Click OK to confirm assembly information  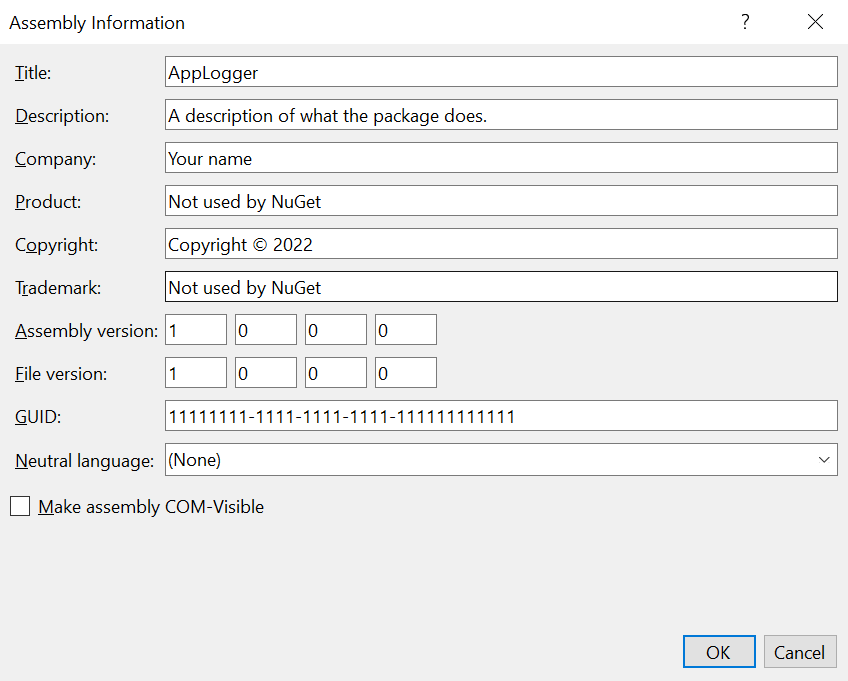(x=719, y=651)
